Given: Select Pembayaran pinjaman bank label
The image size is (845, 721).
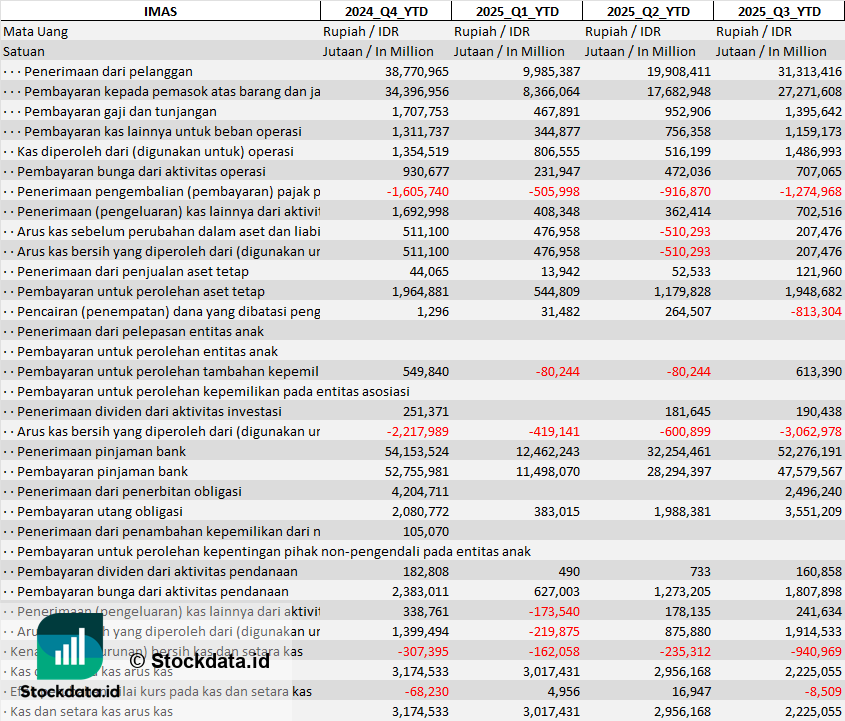Looking at the screenshot, I should click(x=102, y=471).
